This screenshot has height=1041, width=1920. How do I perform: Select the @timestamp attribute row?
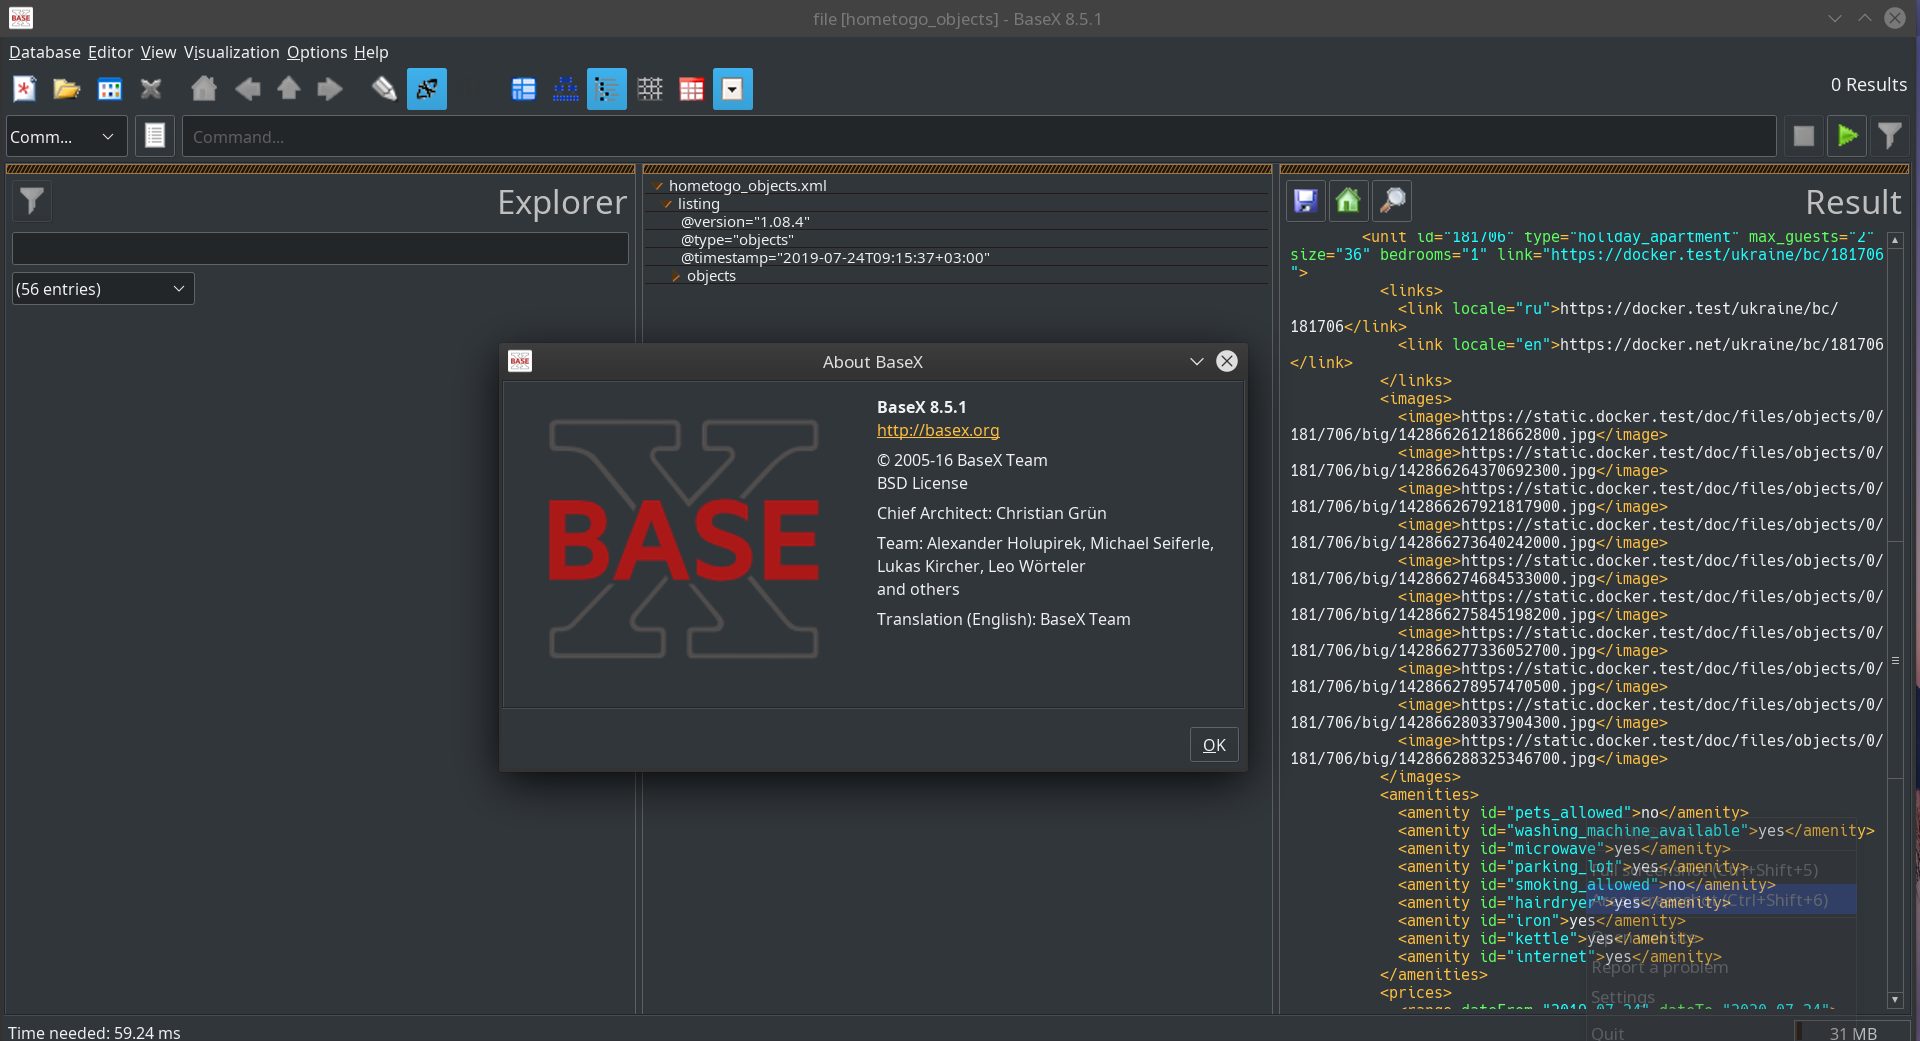tap(835, 258)
